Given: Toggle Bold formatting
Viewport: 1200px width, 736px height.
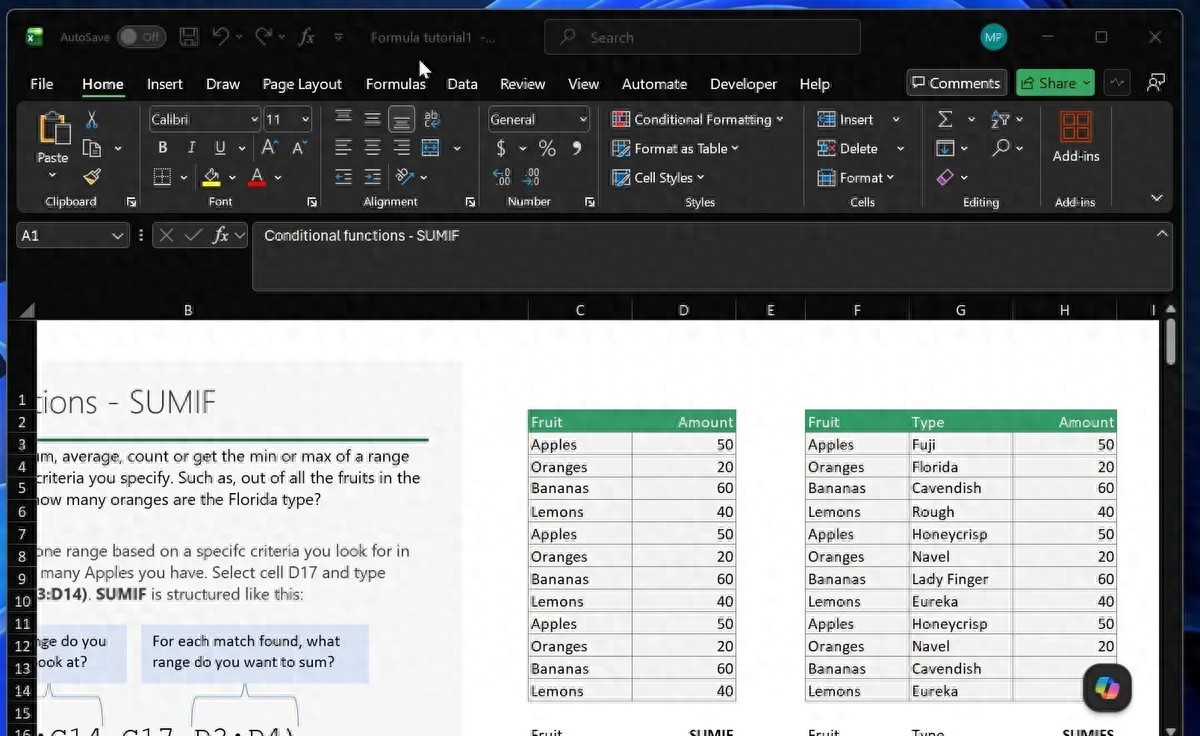Looking at the screenshot, I should [x=162, y=148].
